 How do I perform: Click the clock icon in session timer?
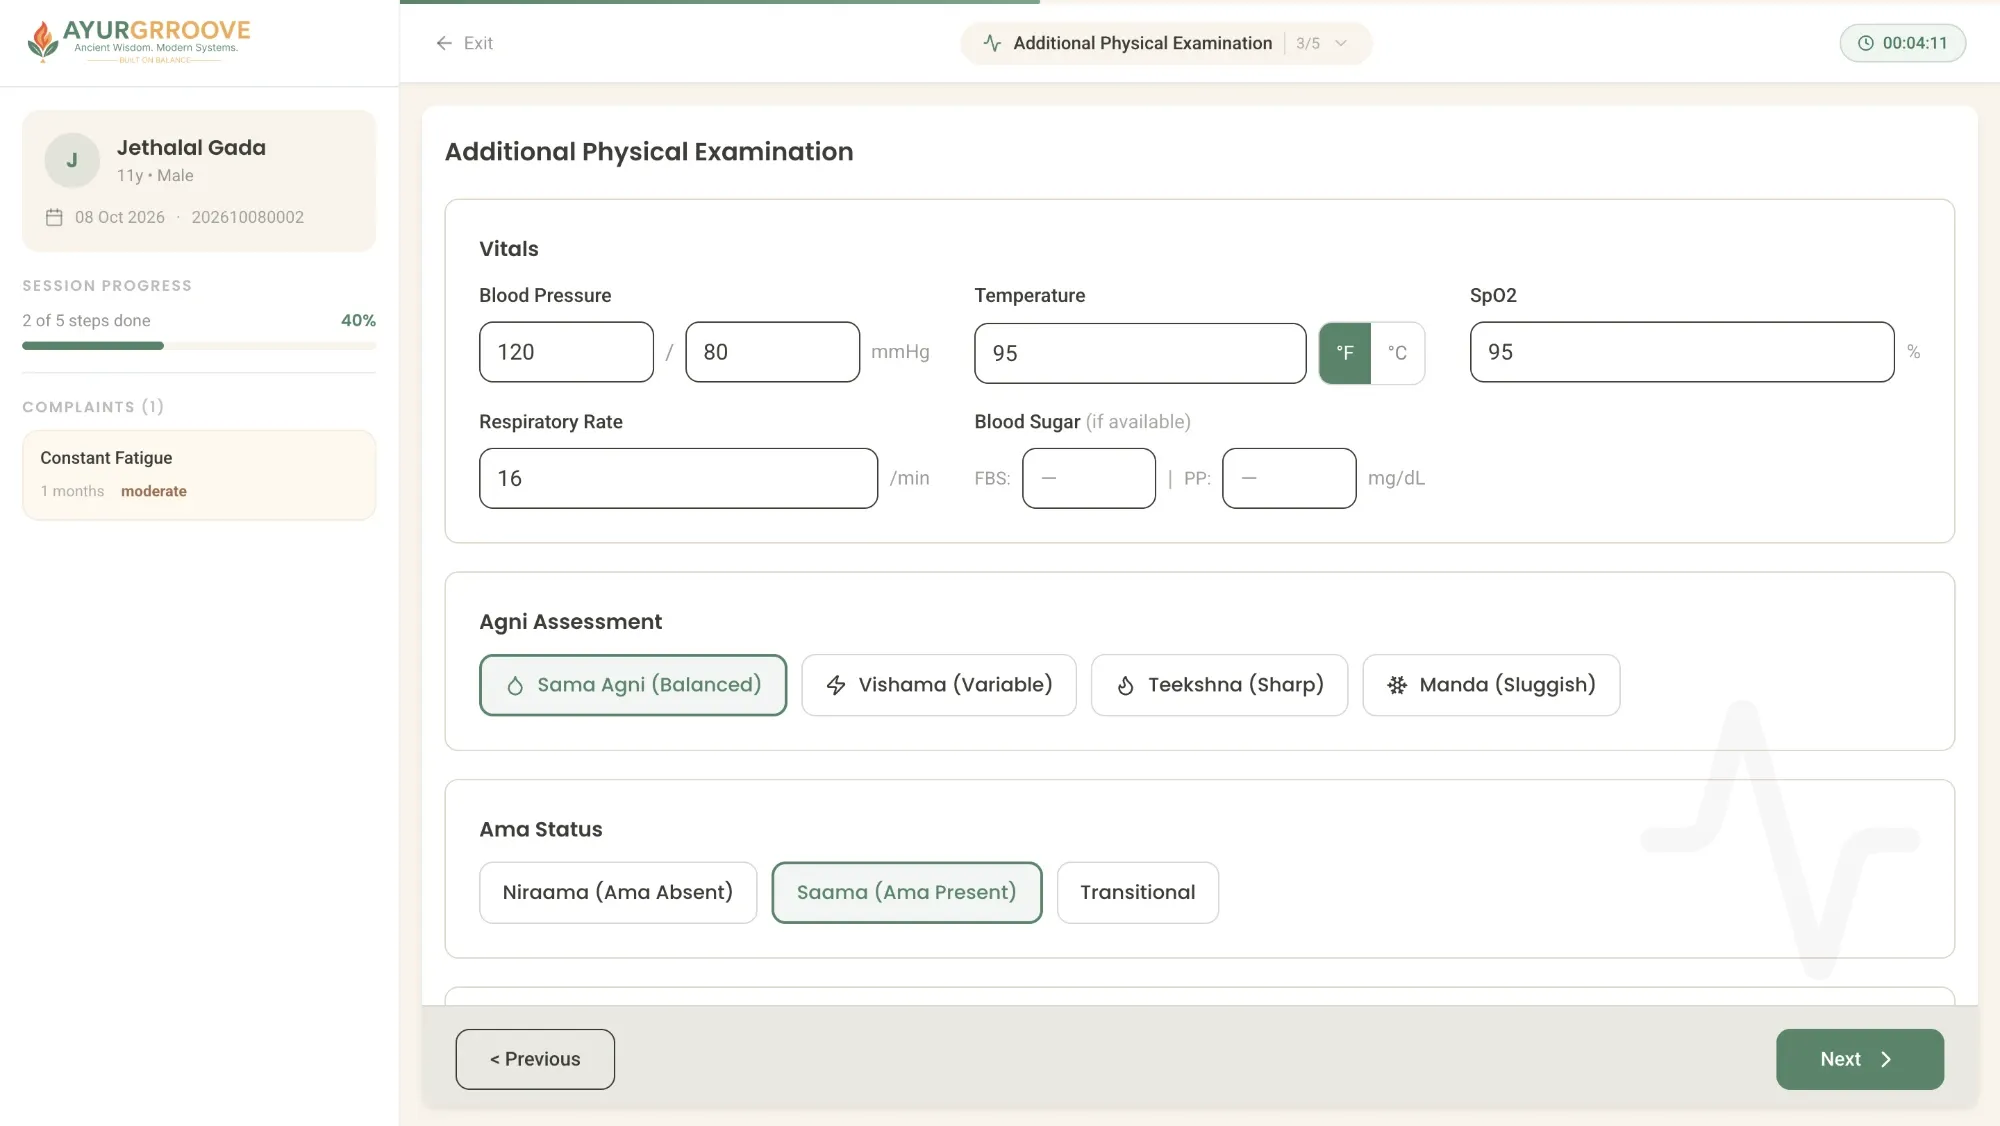pos(1865,43)
